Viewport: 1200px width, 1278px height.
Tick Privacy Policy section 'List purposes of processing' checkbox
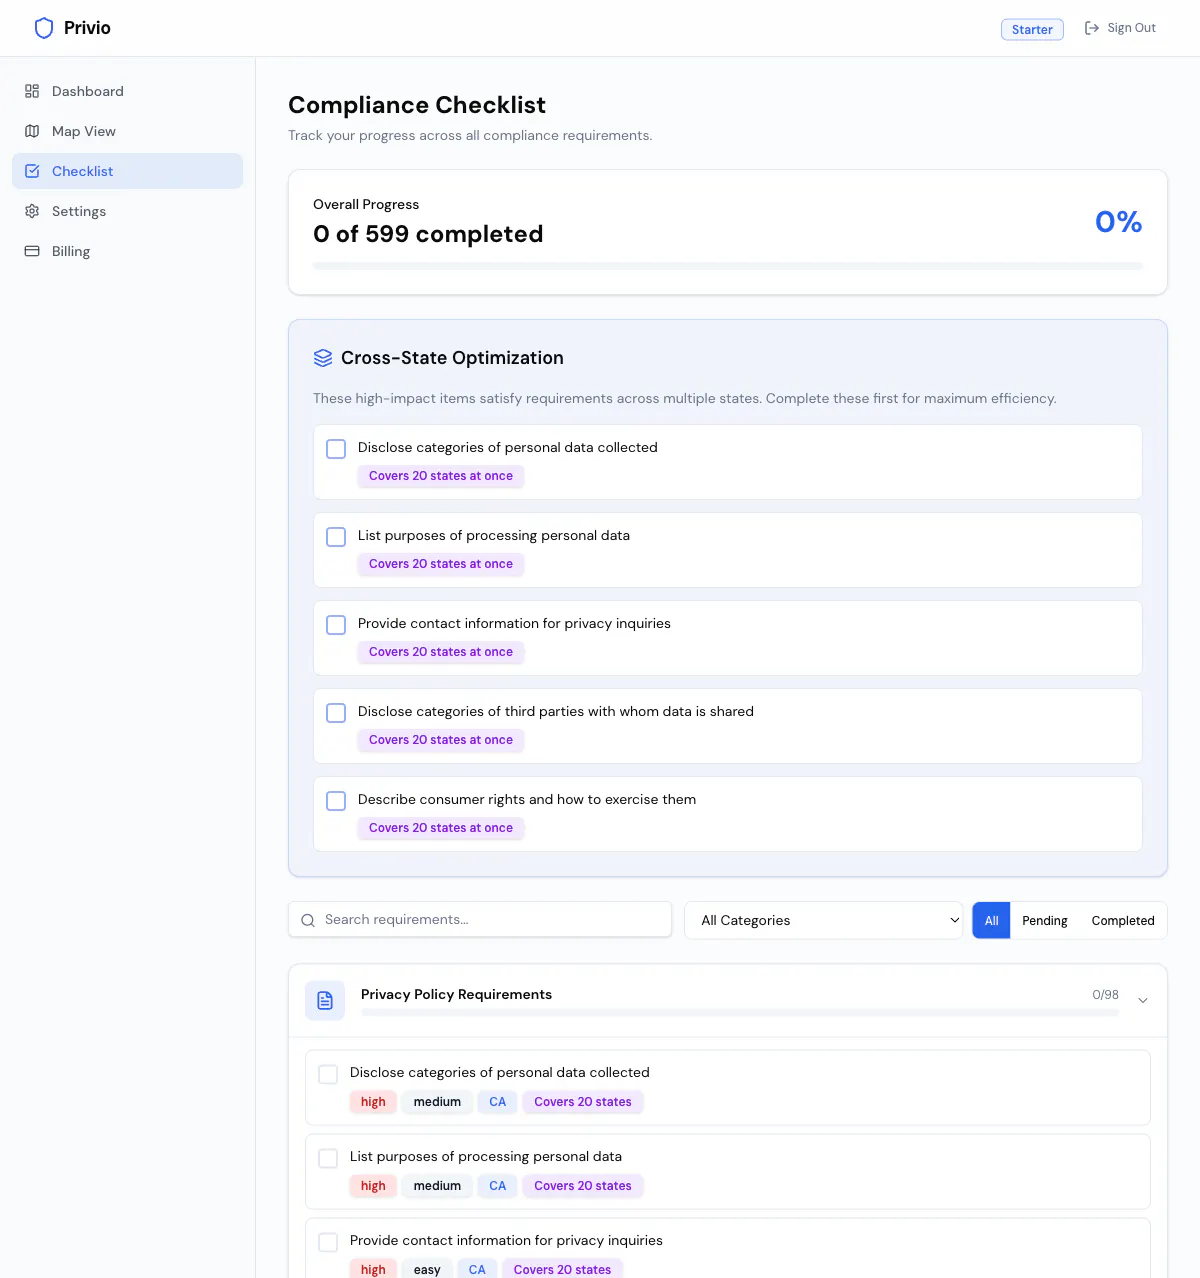tap(328, 1158)
